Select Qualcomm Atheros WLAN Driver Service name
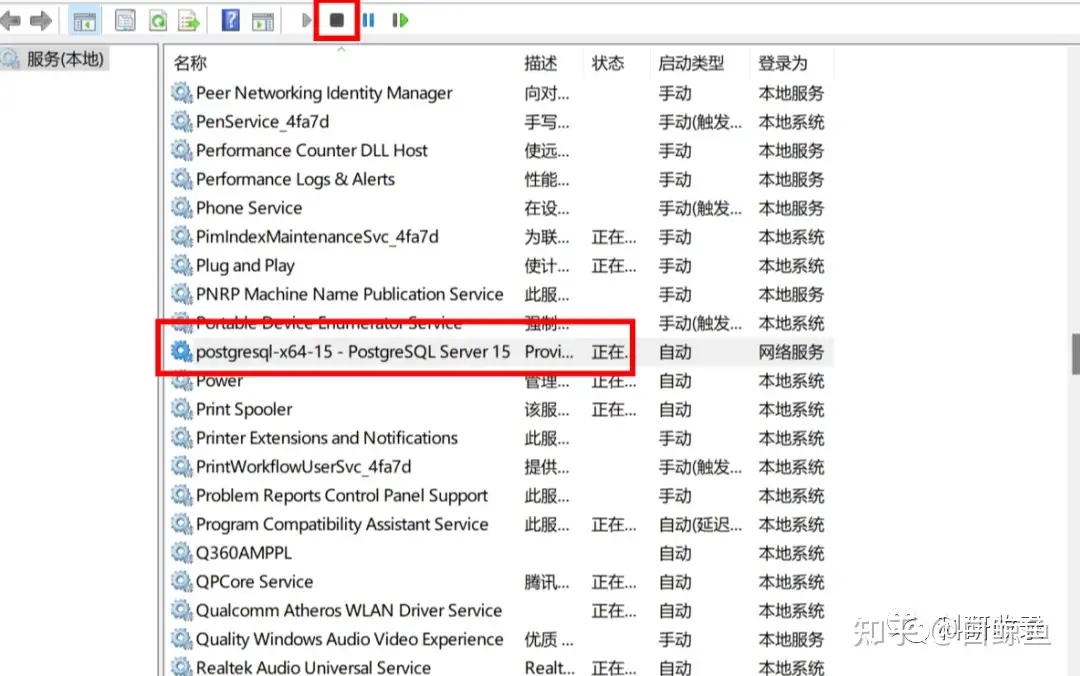 349,611
